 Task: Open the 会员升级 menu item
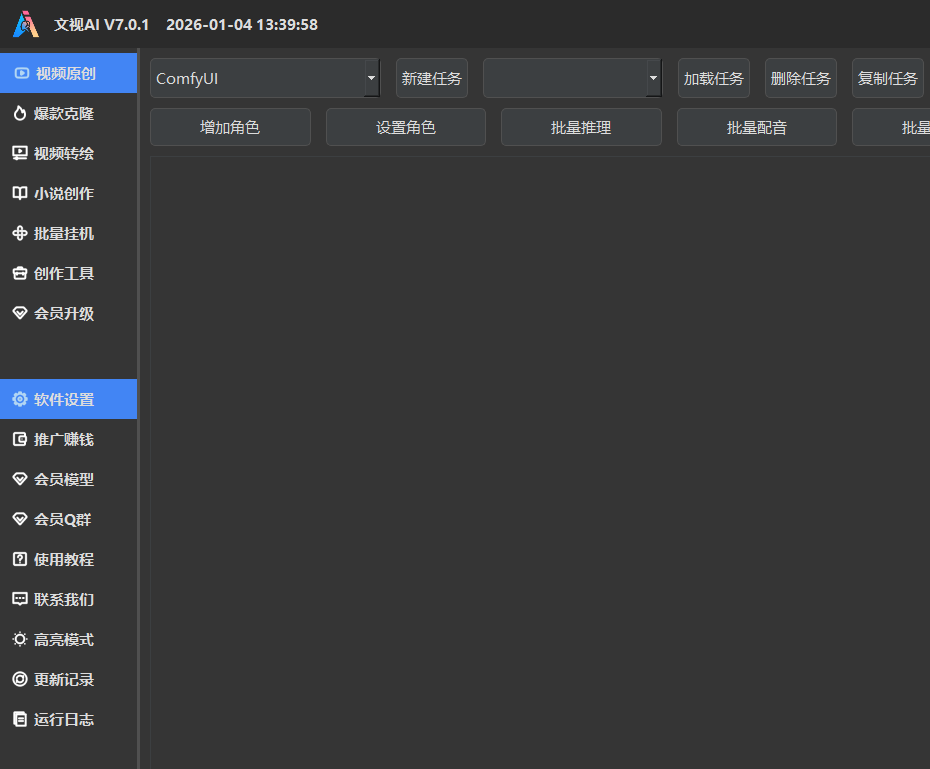point(64,313)
